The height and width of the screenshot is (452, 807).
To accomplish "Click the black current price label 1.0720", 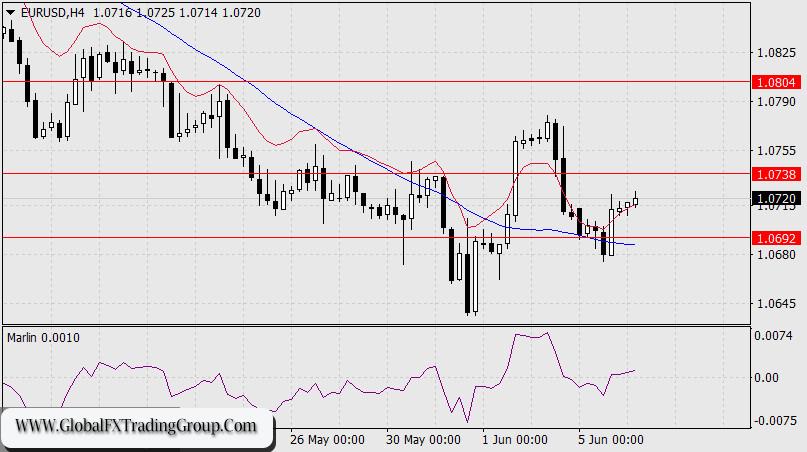I will (776, 199).
